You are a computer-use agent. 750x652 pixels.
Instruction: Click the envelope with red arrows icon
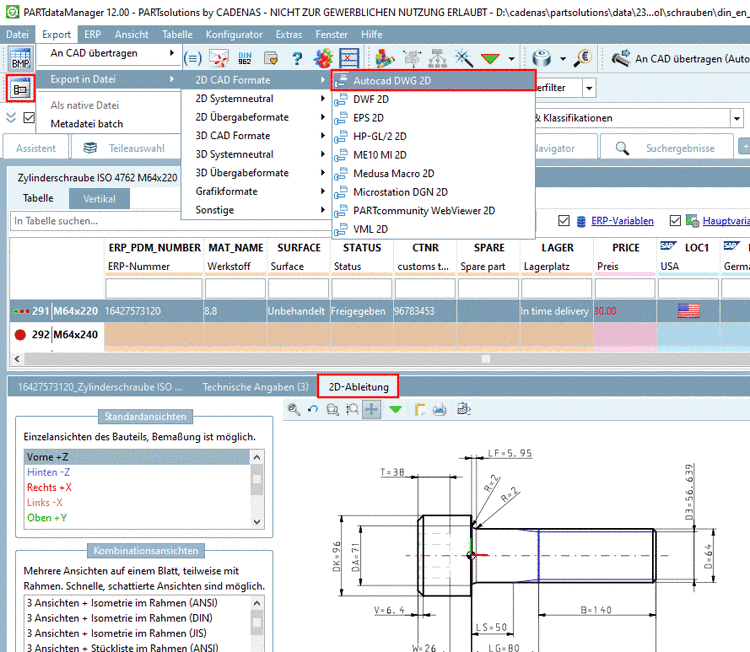(219, 58)
